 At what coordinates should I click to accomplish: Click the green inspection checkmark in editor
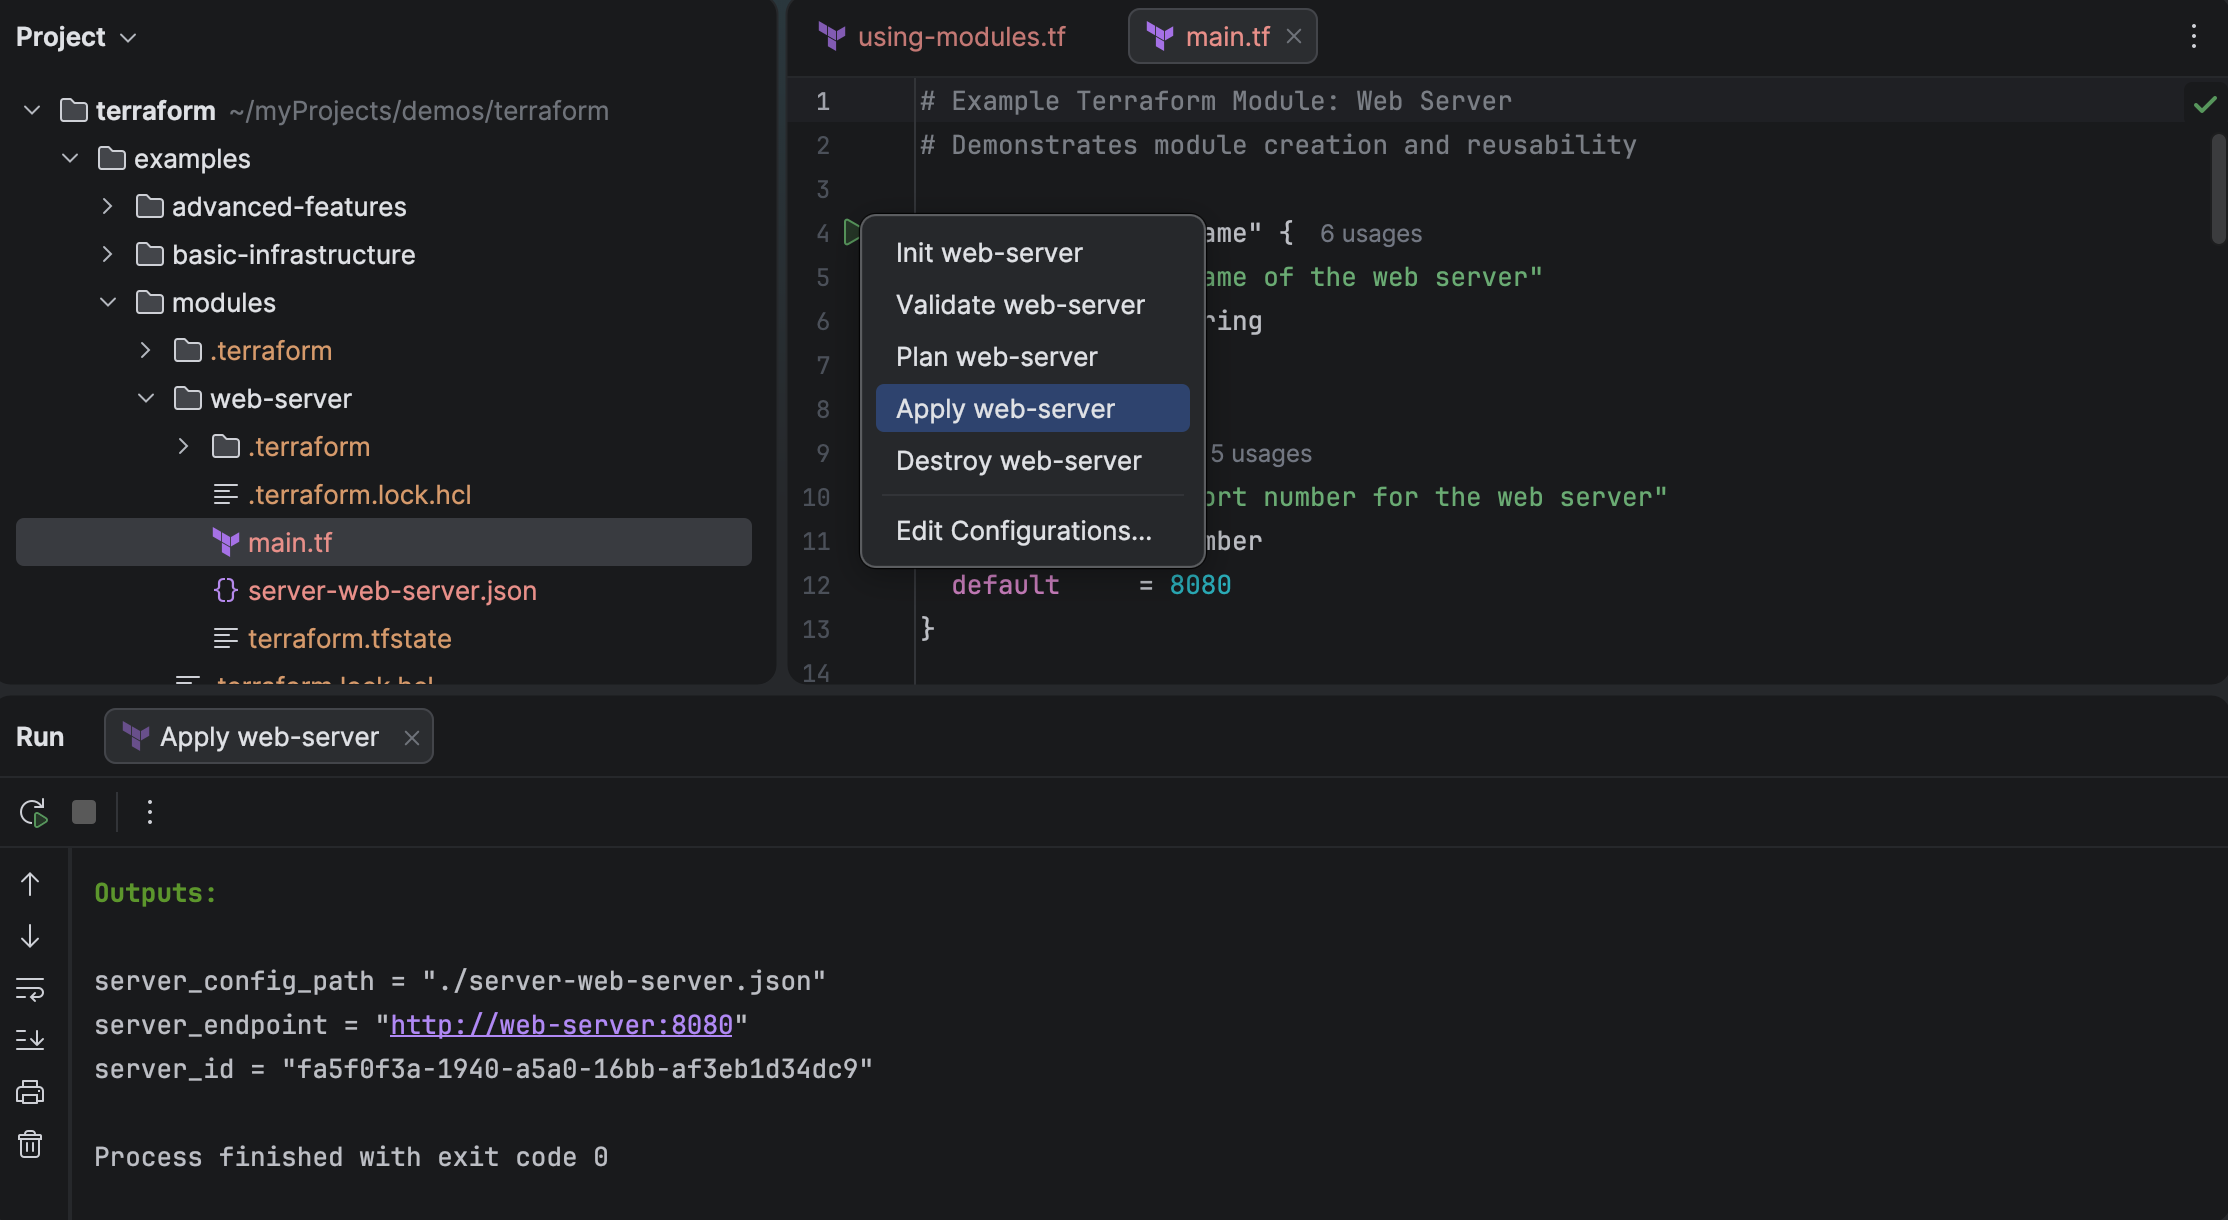click(2204, 104)
